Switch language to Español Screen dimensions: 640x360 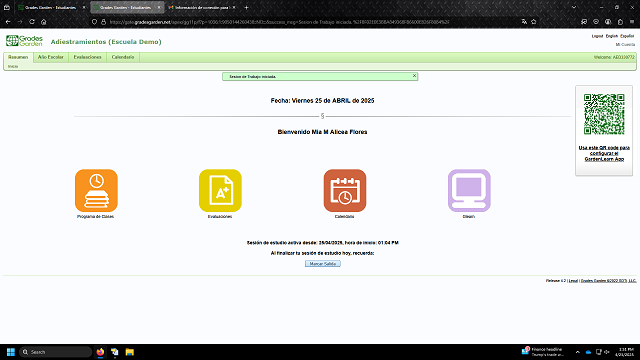coord(627,36)
